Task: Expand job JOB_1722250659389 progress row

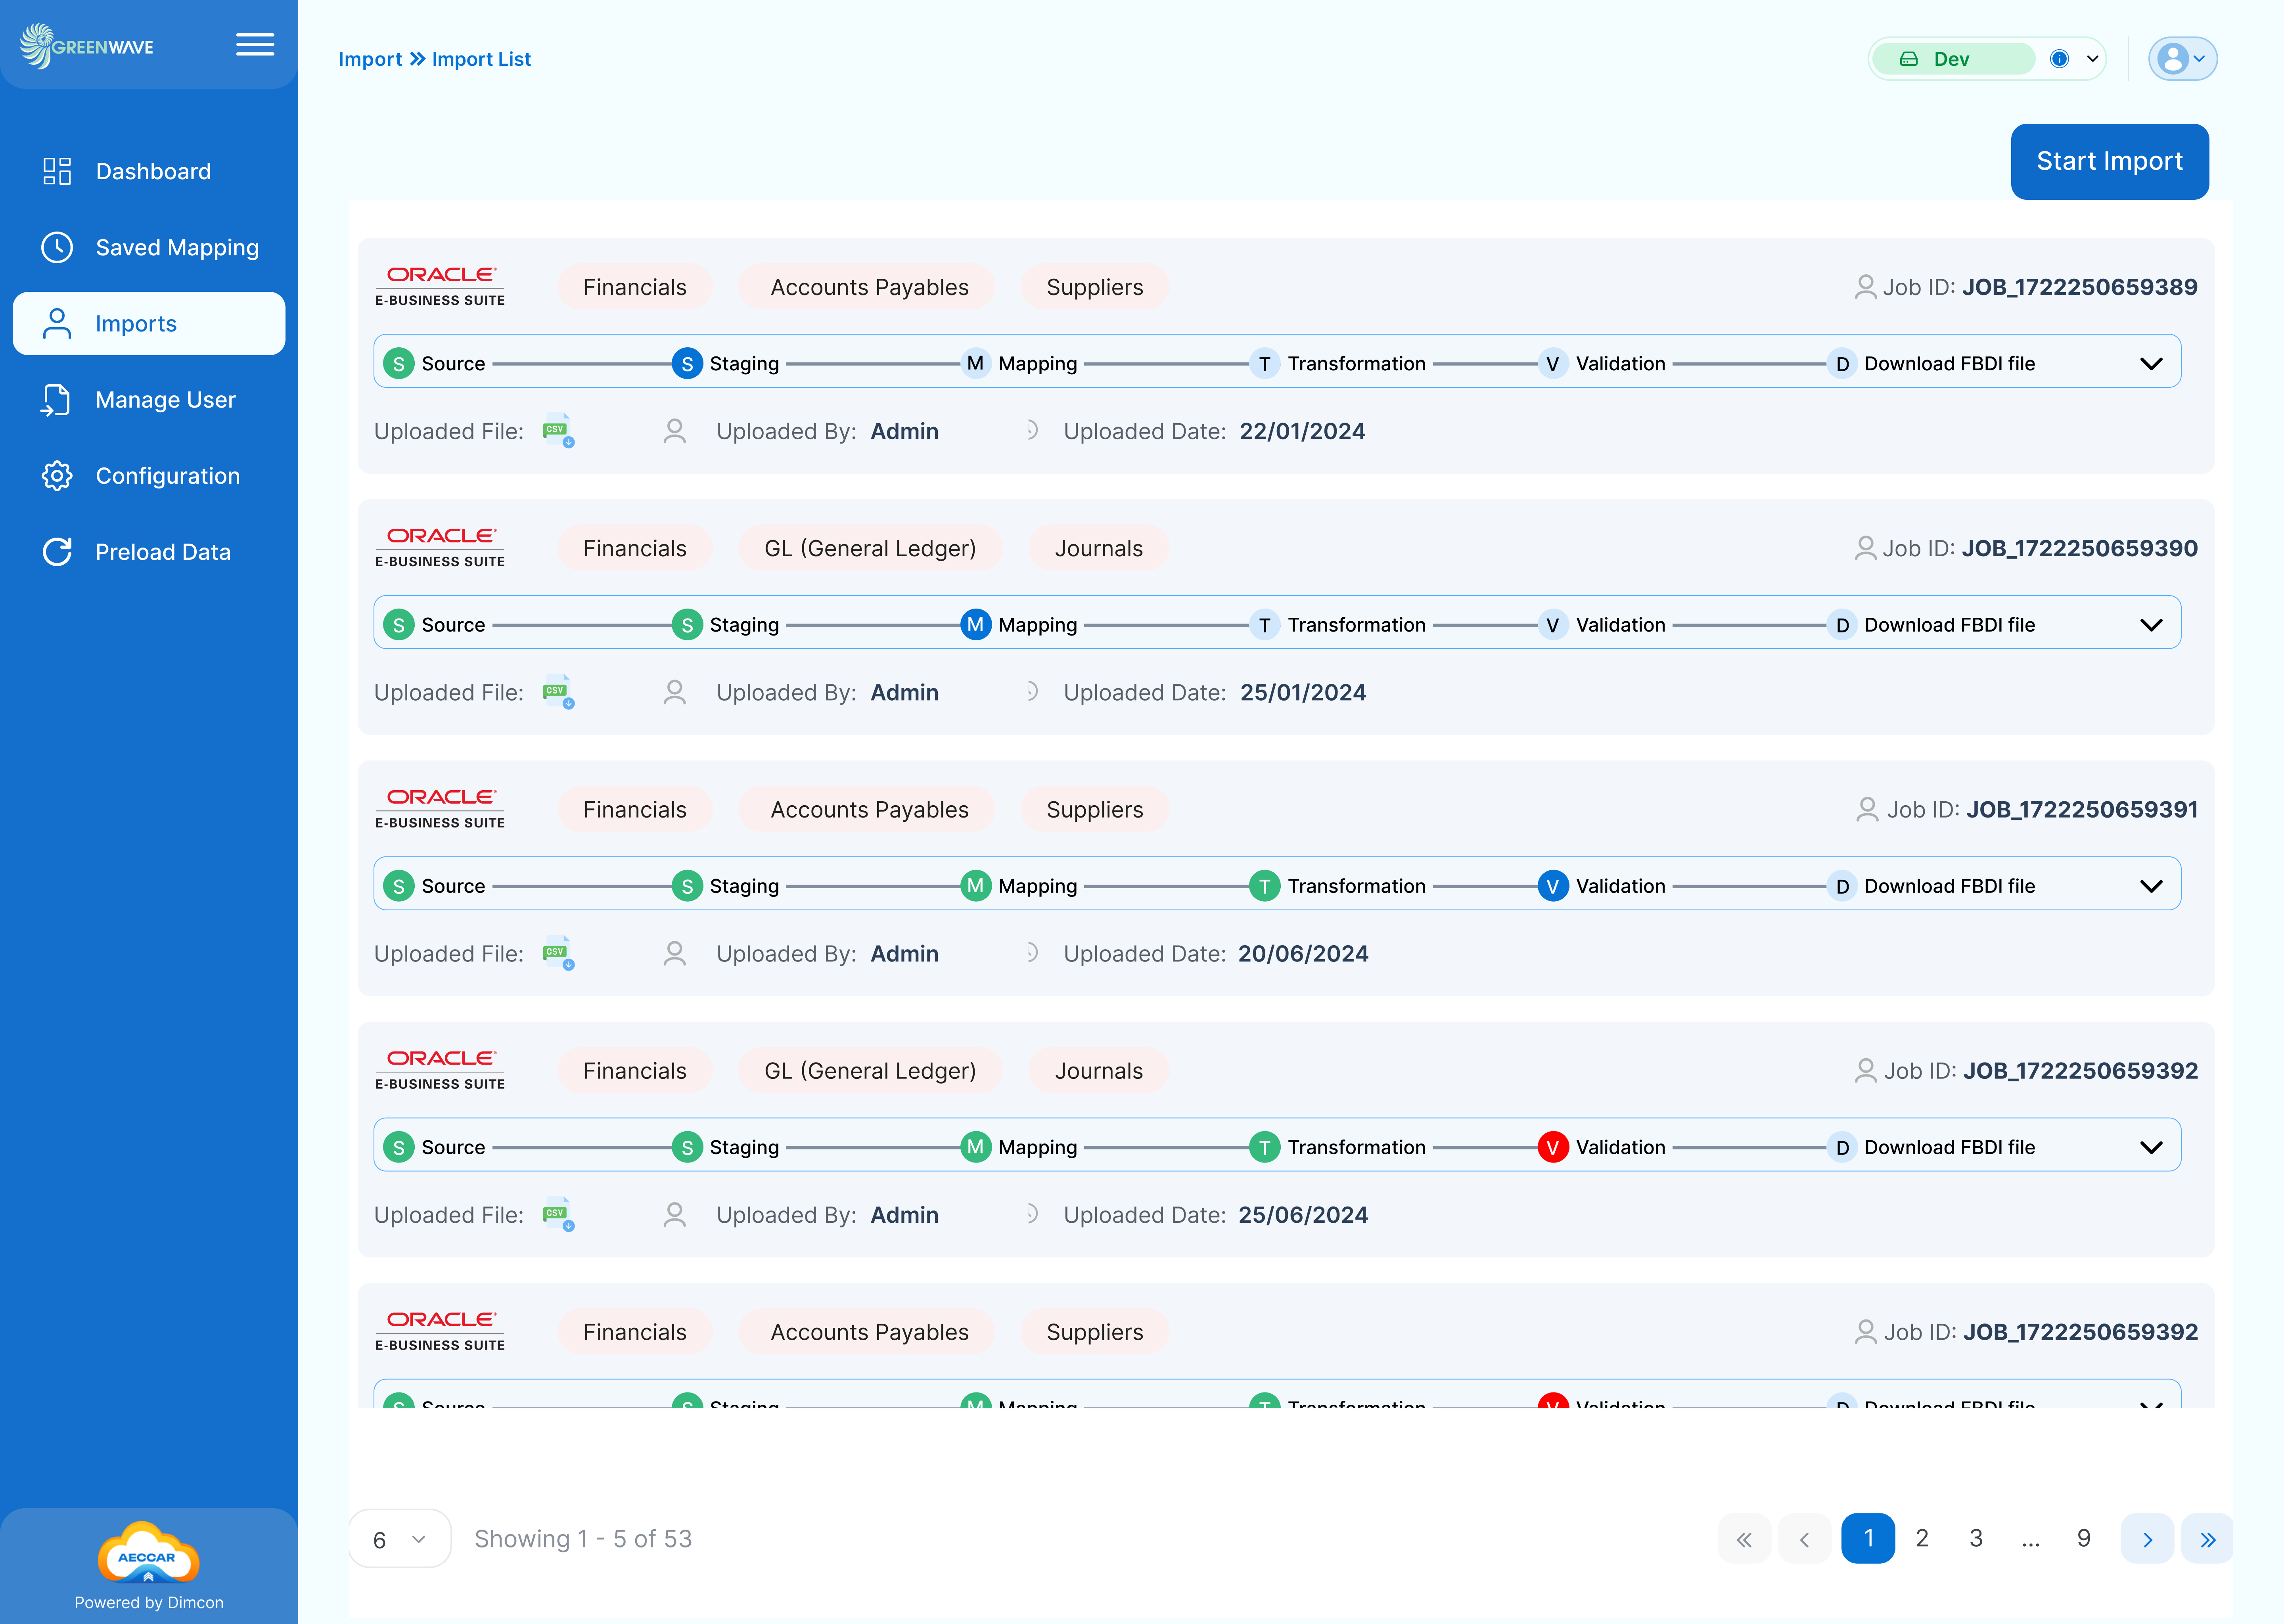Action: [x=2151, y=363]
